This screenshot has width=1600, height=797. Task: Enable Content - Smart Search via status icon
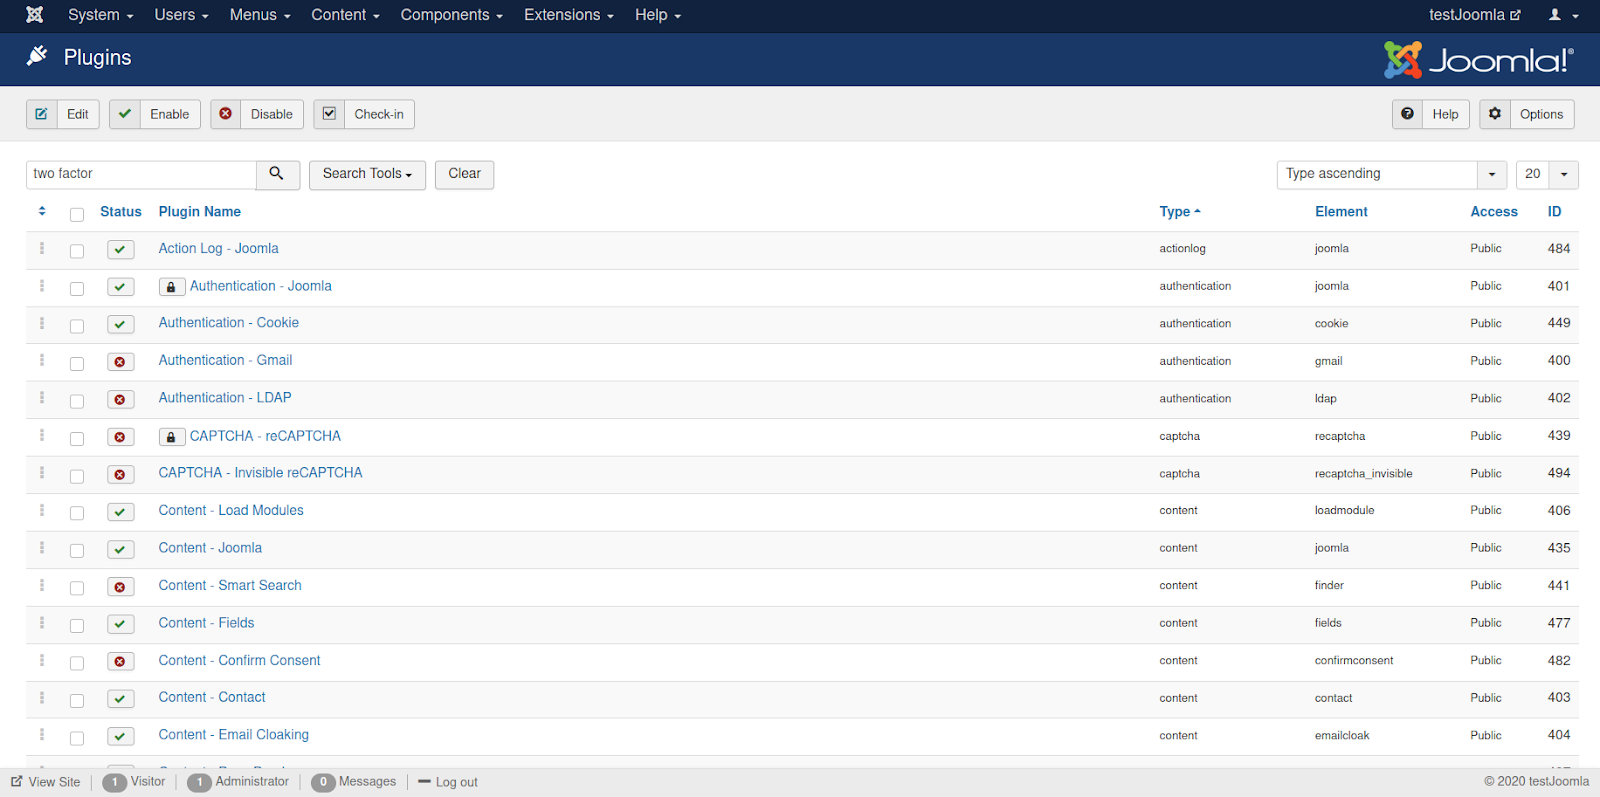tap(120, 587)
